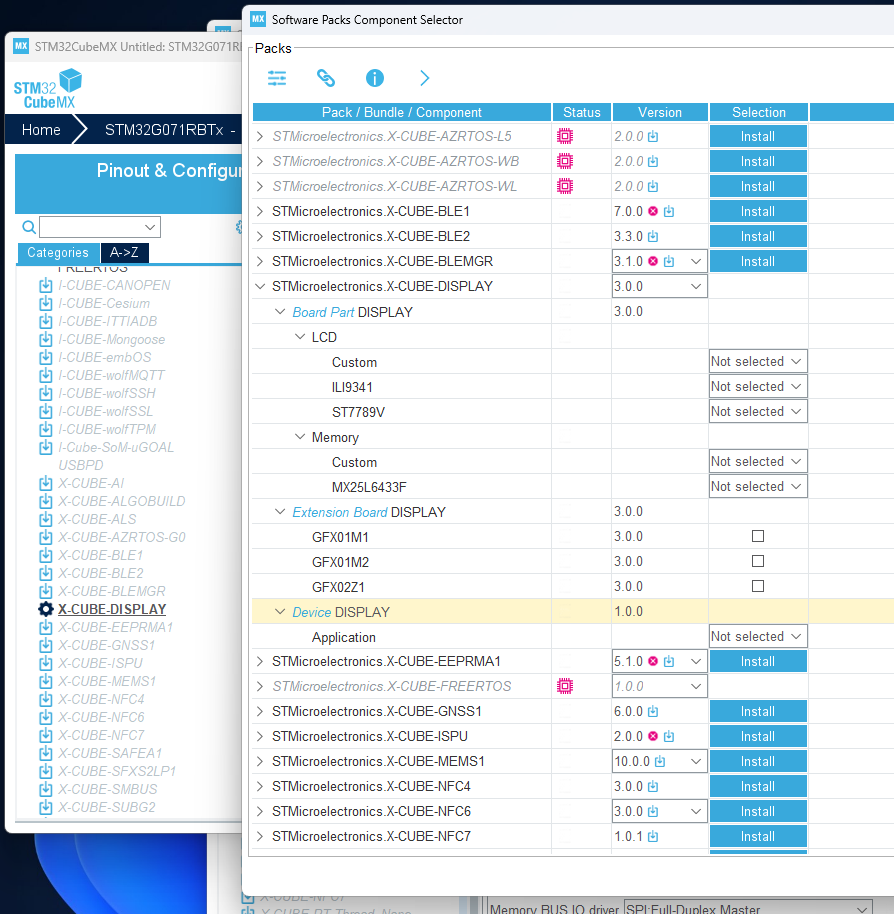
Task: Click the STM32CubeMX logo
Action: (48, 89)
